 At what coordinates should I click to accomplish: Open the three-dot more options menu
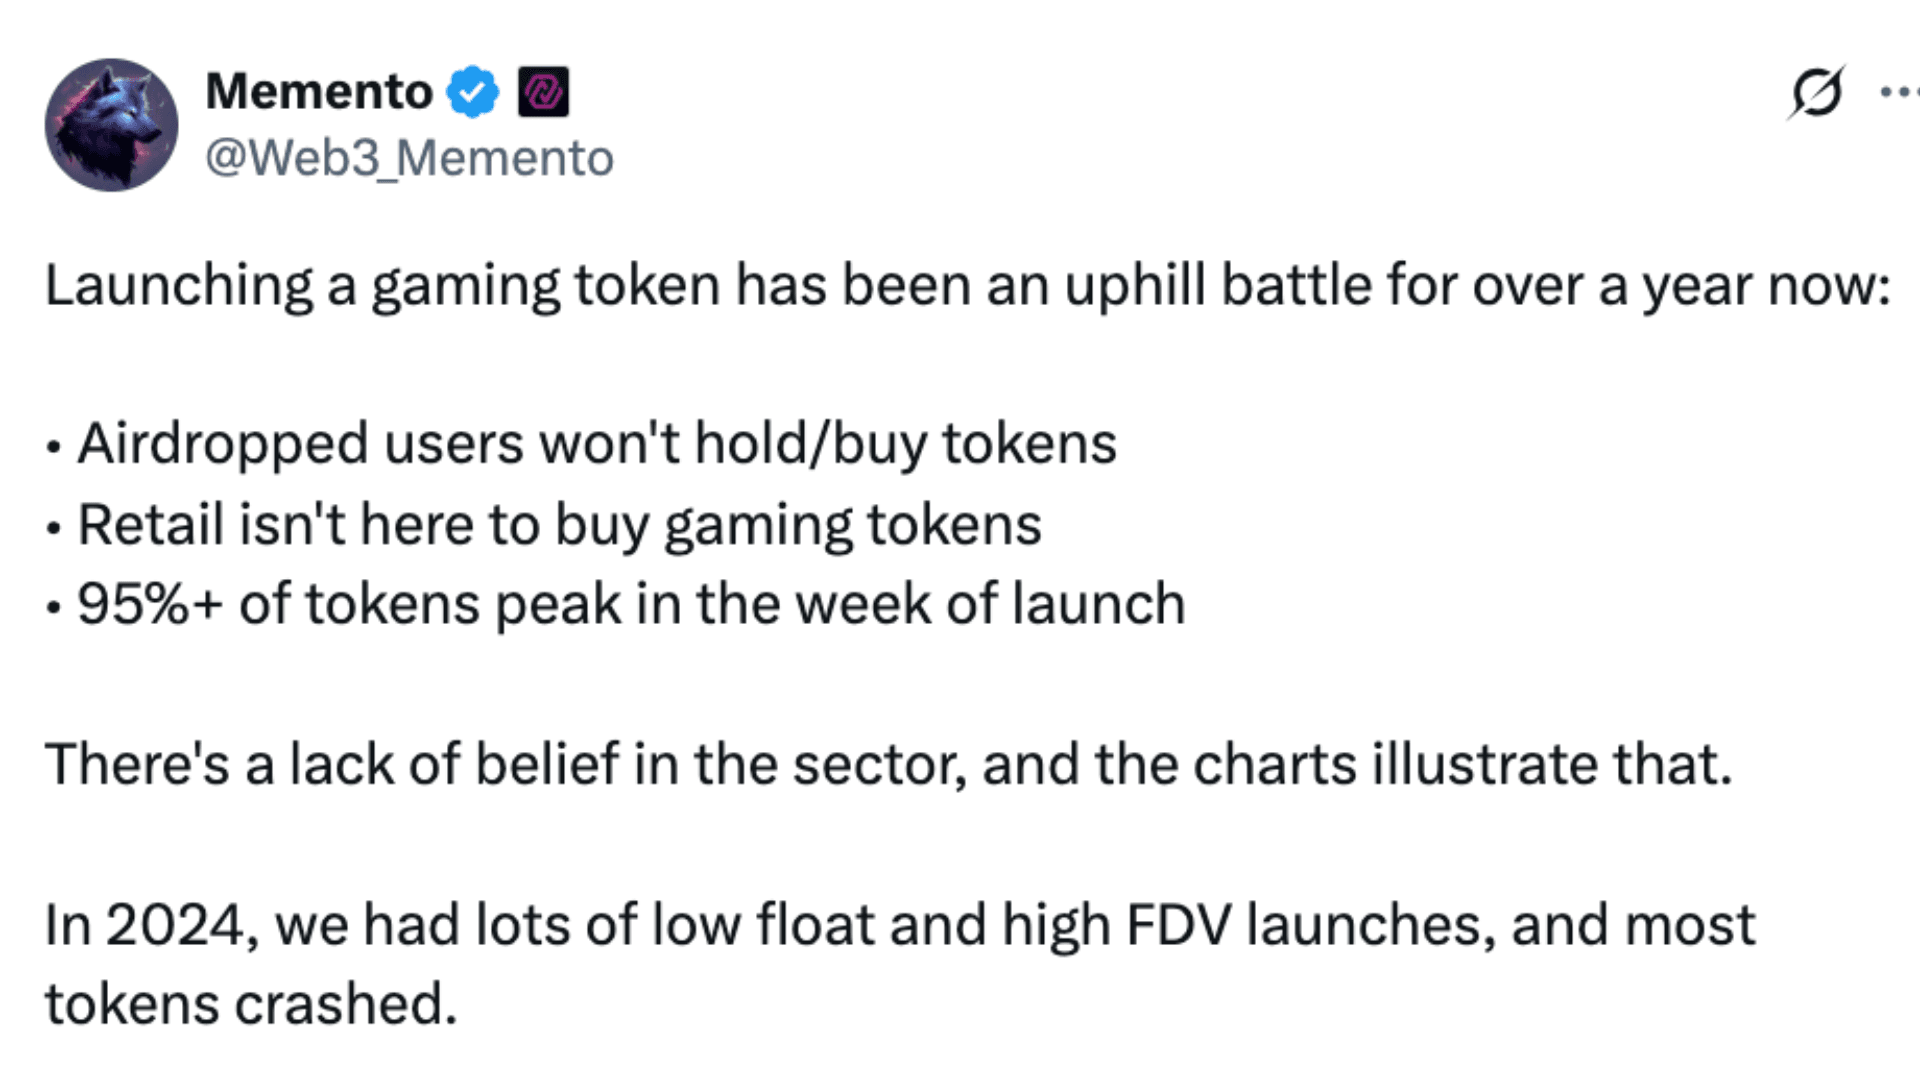pos(1898,93)
